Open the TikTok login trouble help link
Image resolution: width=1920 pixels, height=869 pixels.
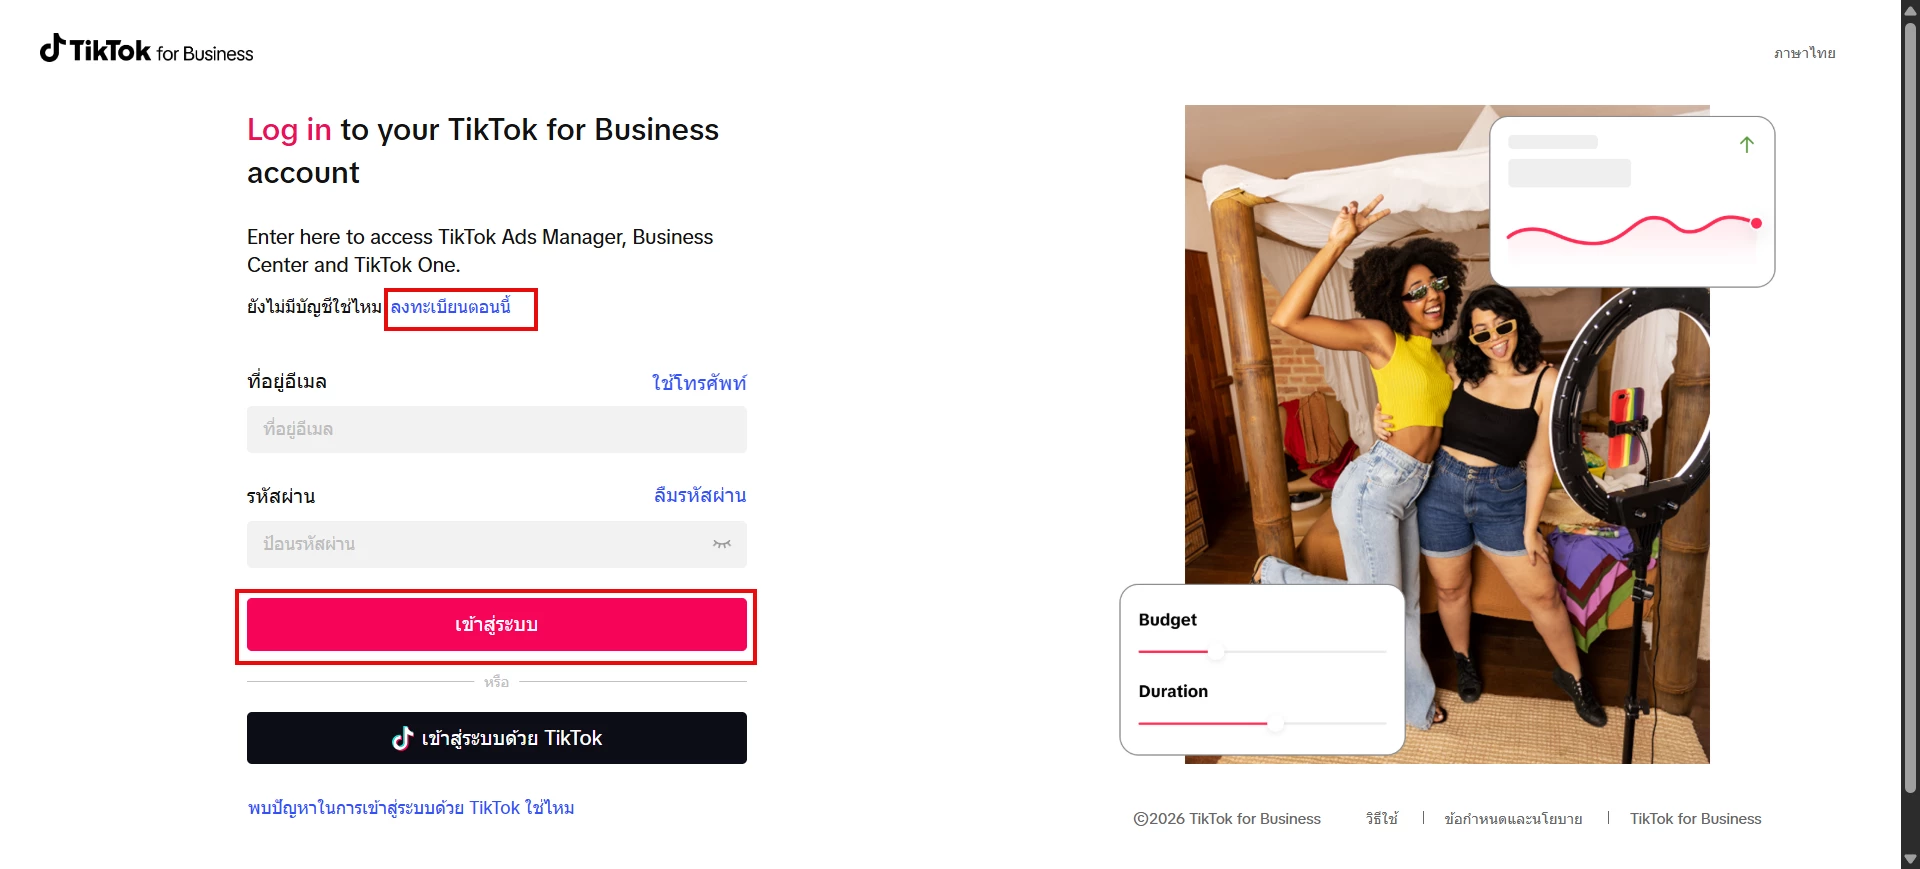pyautogui.click(x=411, y=808)
